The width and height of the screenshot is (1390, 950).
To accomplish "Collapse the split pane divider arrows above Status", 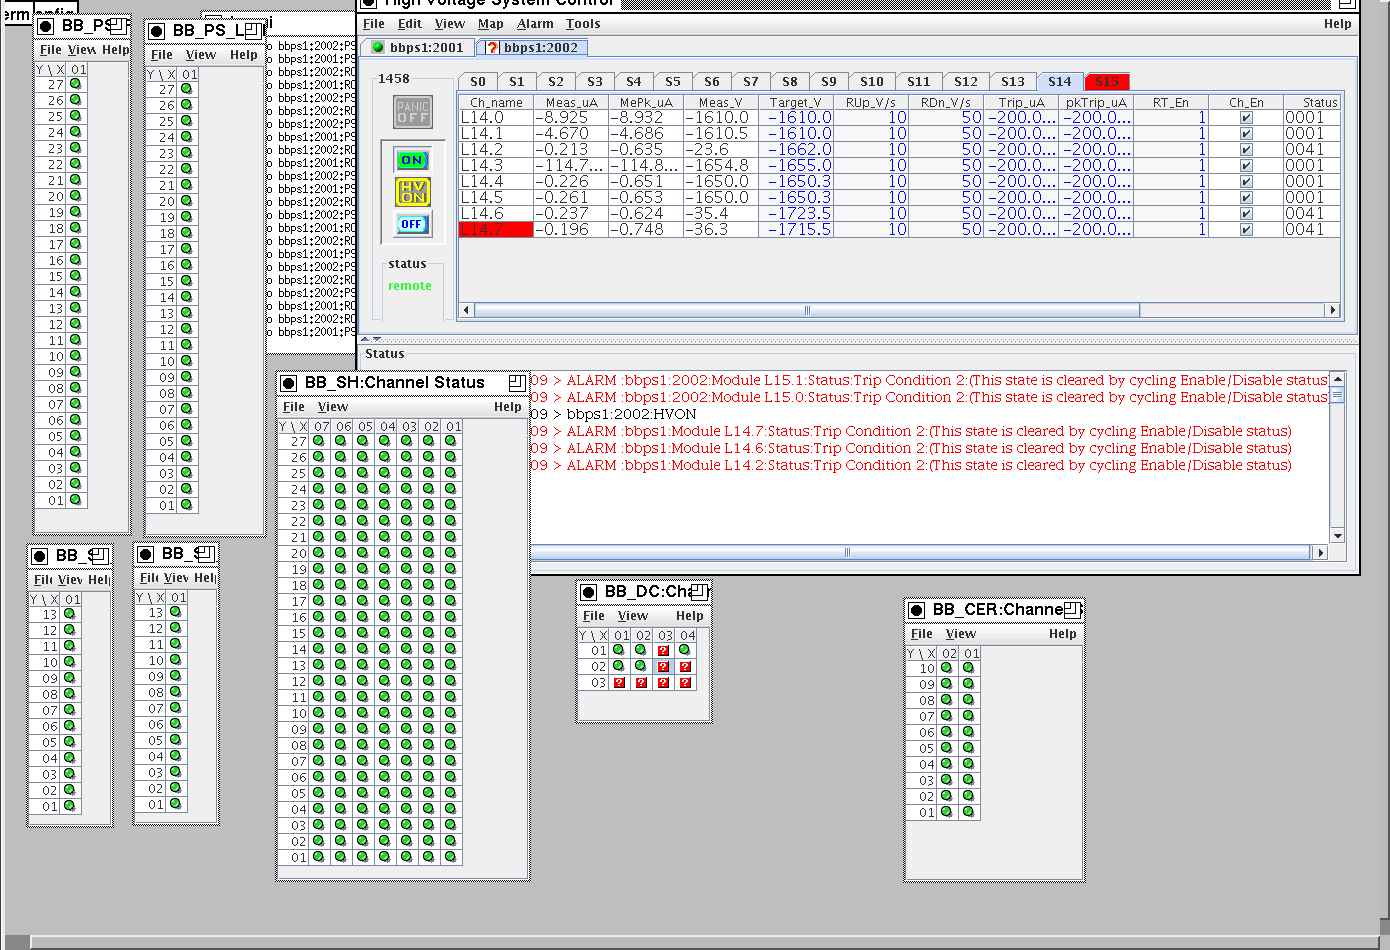I will pyautogui.click(x=371, y=339).
